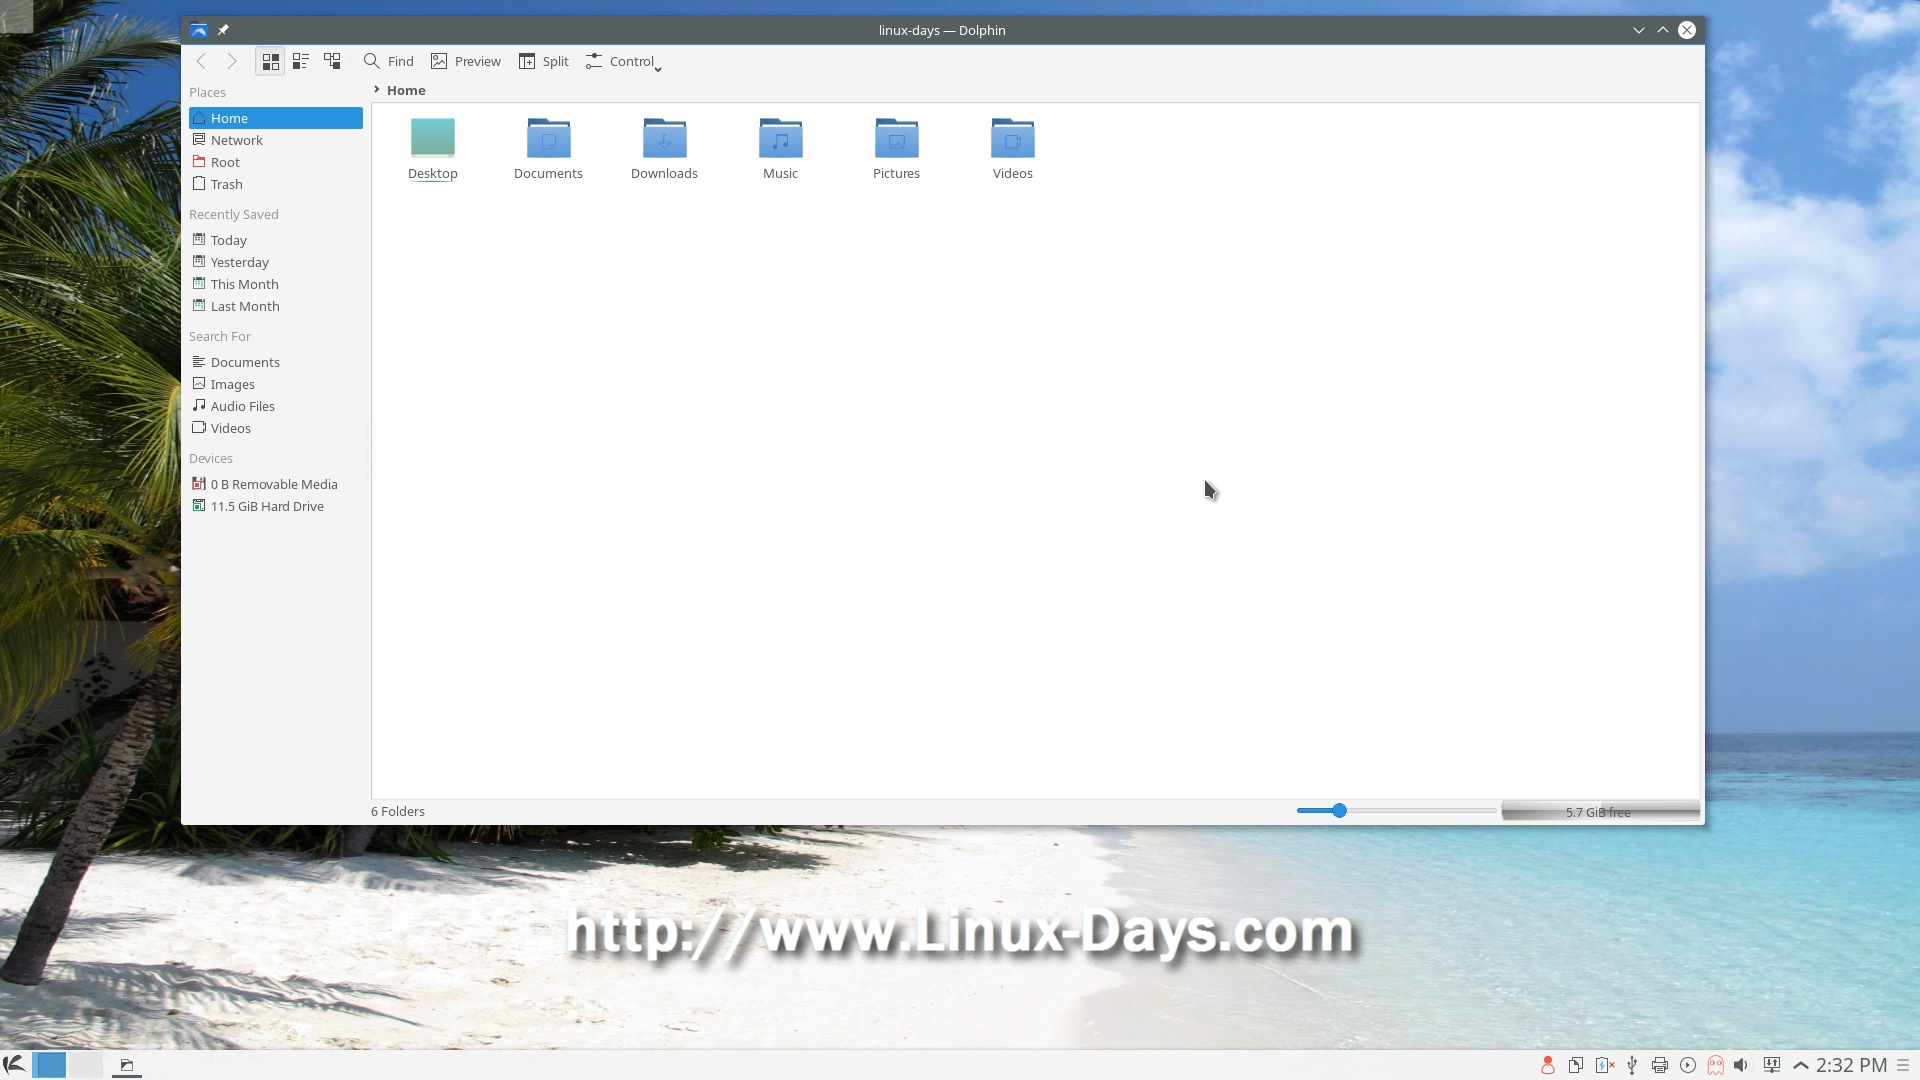This screenshot has width=1920, height=1080.
Task: Select the Videos folder icon
Action: click(x=1013, y=138)
